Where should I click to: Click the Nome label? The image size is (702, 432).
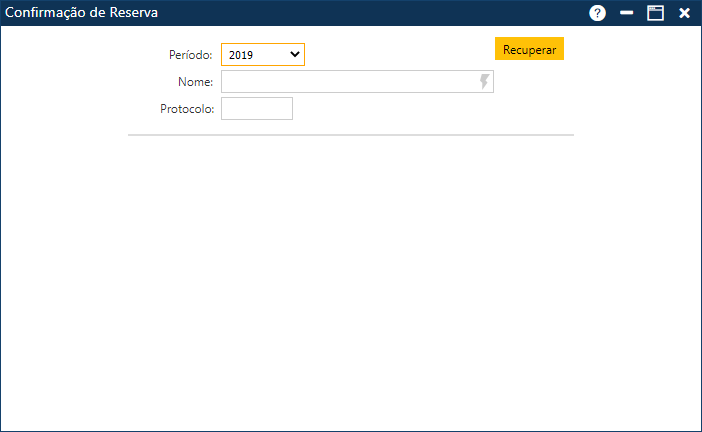point(194,82)
